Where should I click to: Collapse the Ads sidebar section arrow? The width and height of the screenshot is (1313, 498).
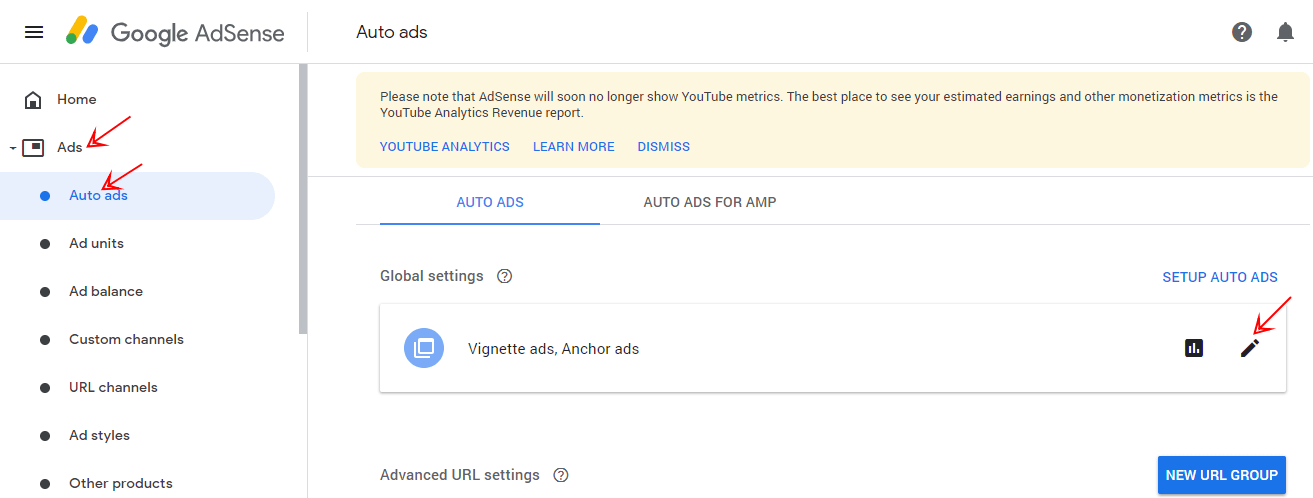point(12,148)
